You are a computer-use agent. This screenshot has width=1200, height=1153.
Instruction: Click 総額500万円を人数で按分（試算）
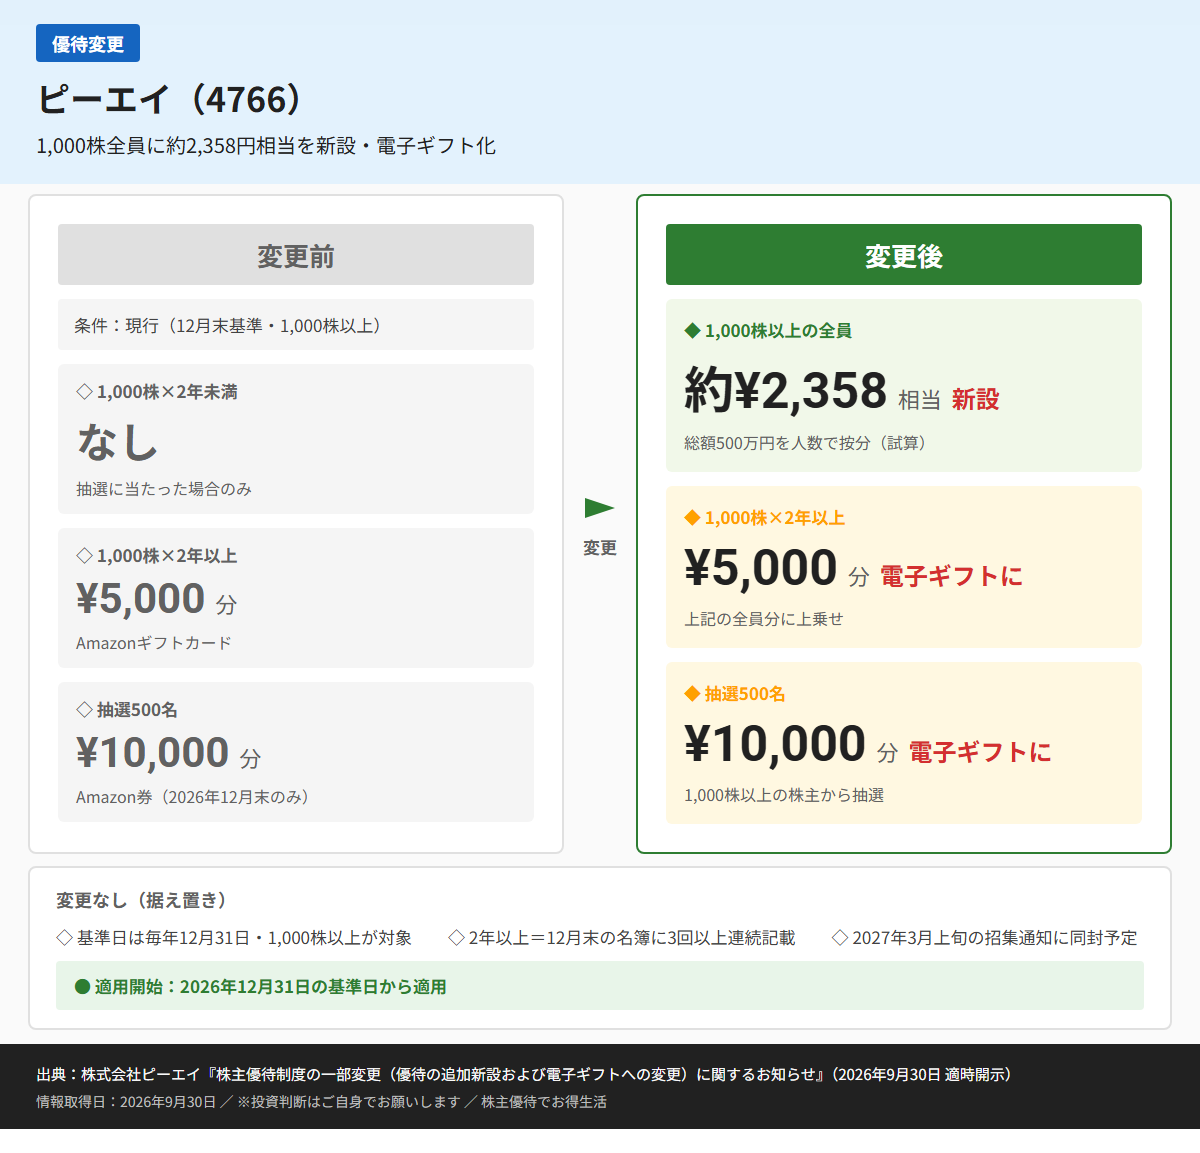coord(805,443)
